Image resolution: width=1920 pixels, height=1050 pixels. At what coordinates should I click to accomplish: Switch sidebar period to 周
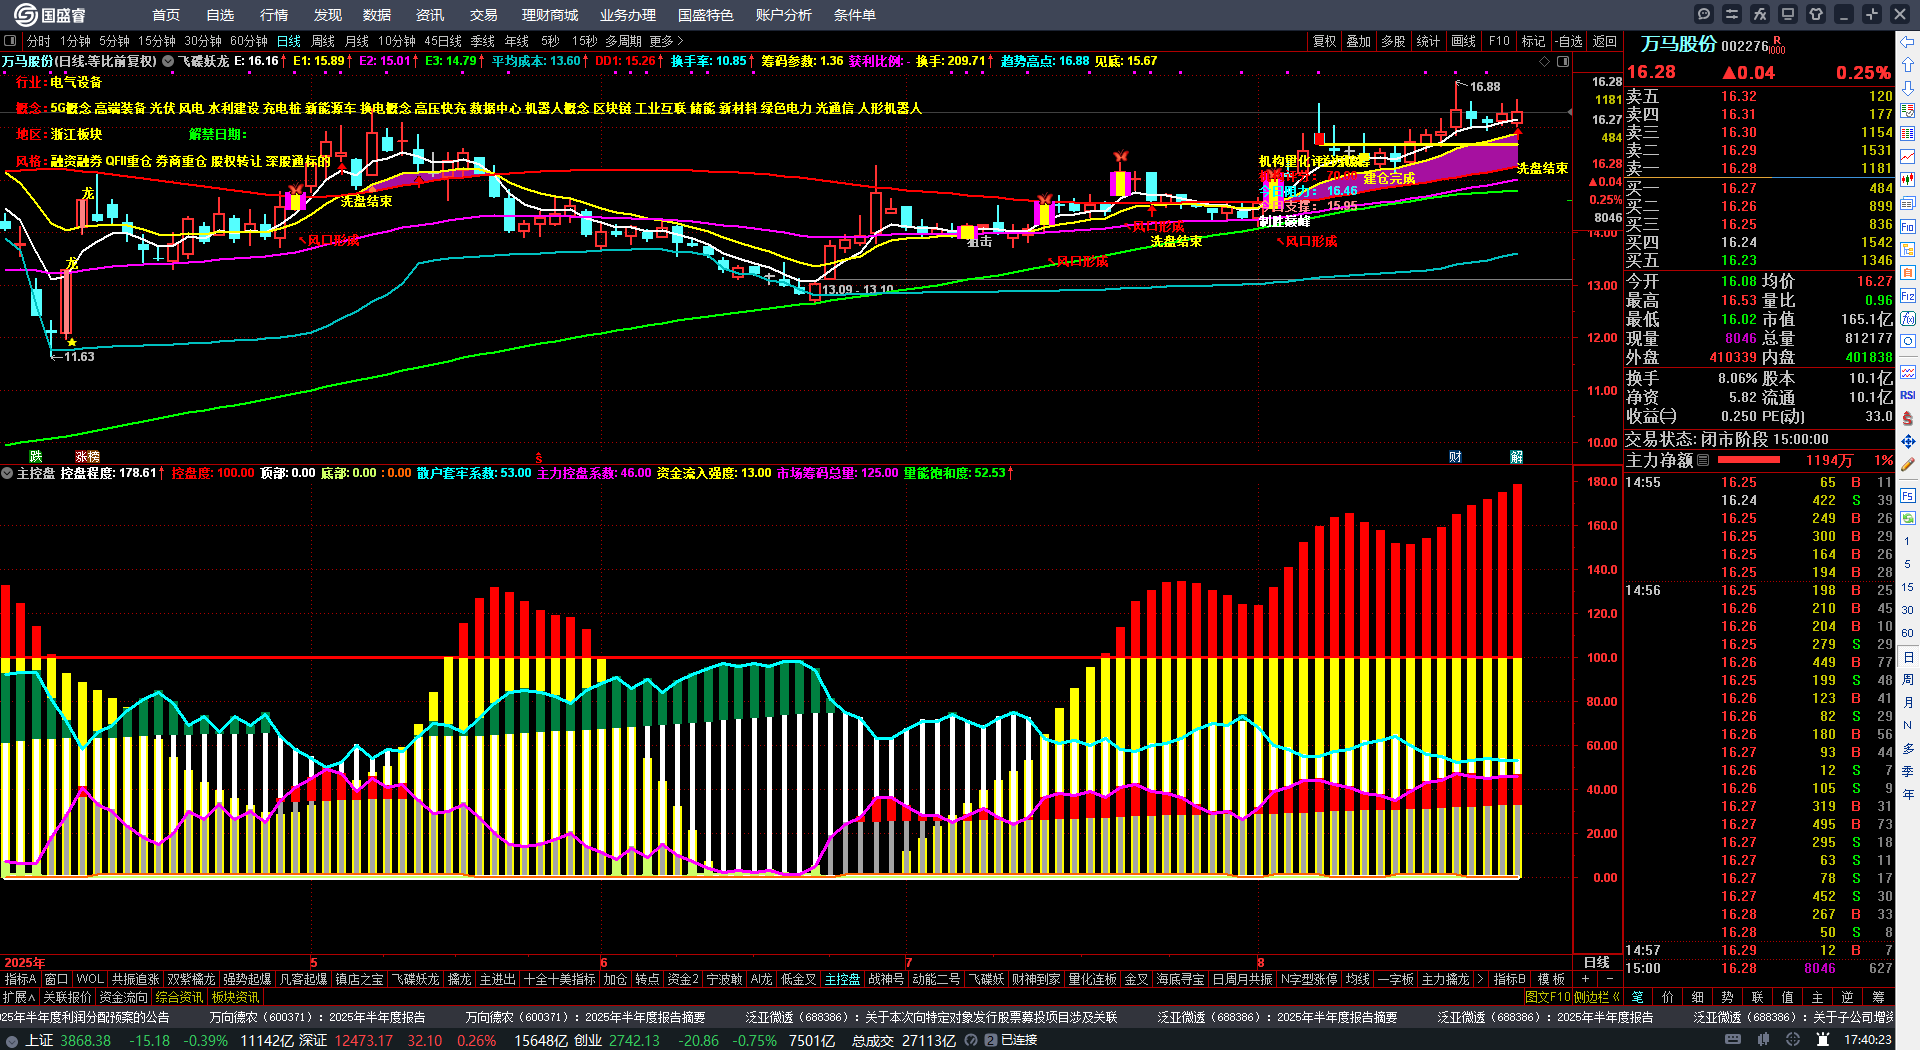point(1908,680)
